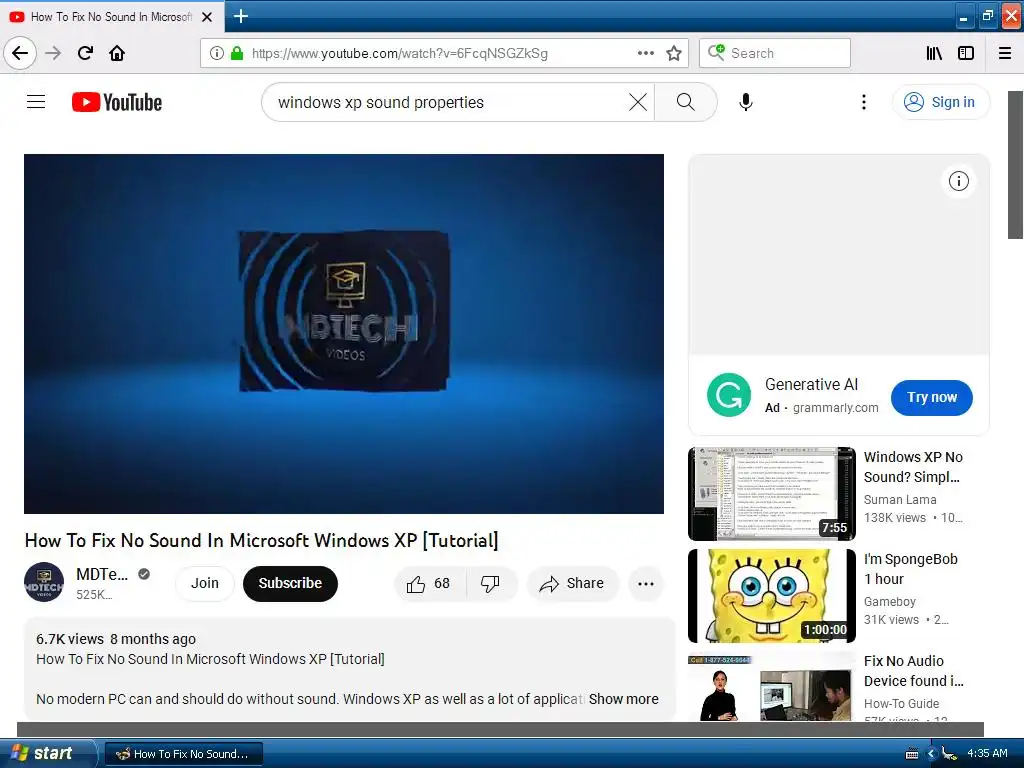The image size is (1024, 768).
Task: Start voice search with the microphone icon
Action: click(746, 103)
